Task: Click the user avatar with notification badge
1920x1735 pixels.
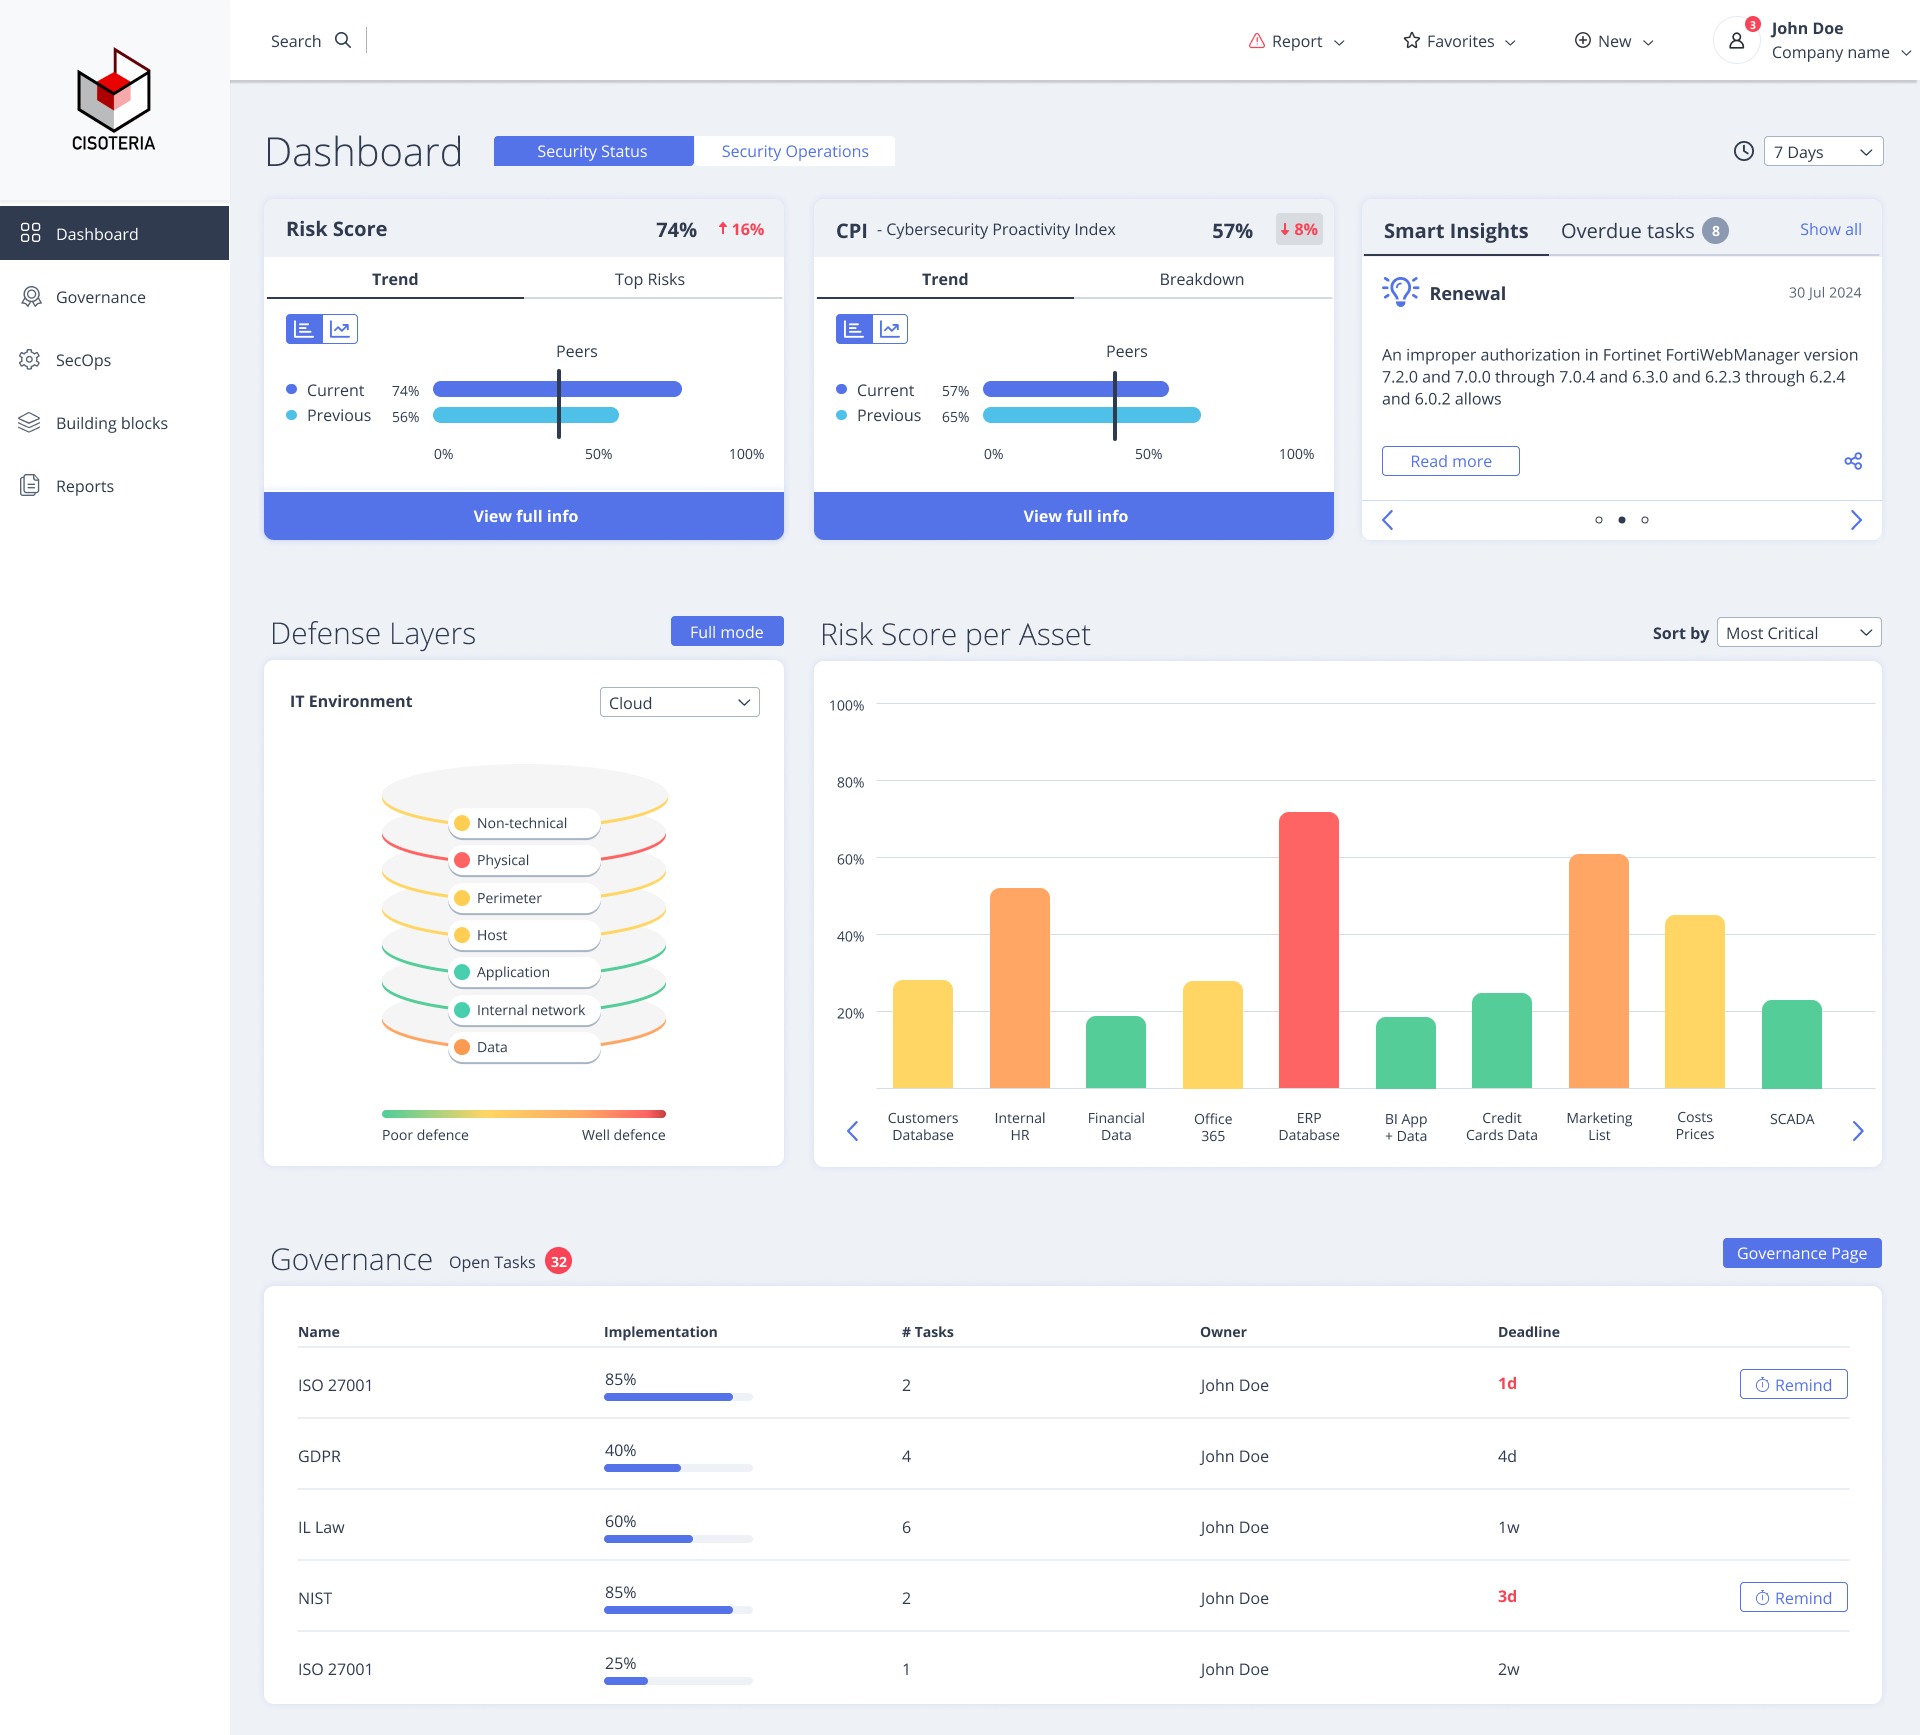Action: pos(1737,41)
